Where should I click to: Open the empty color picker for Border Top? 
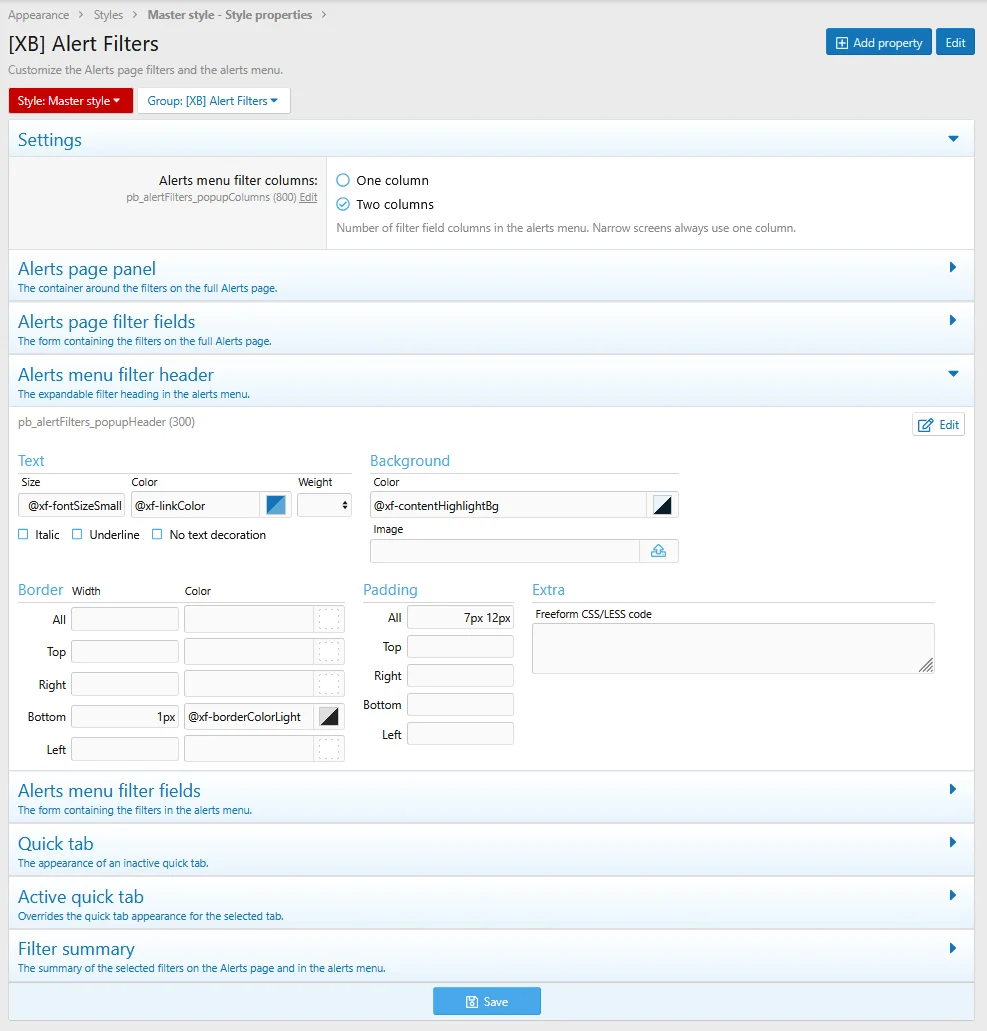coord(329,652)
